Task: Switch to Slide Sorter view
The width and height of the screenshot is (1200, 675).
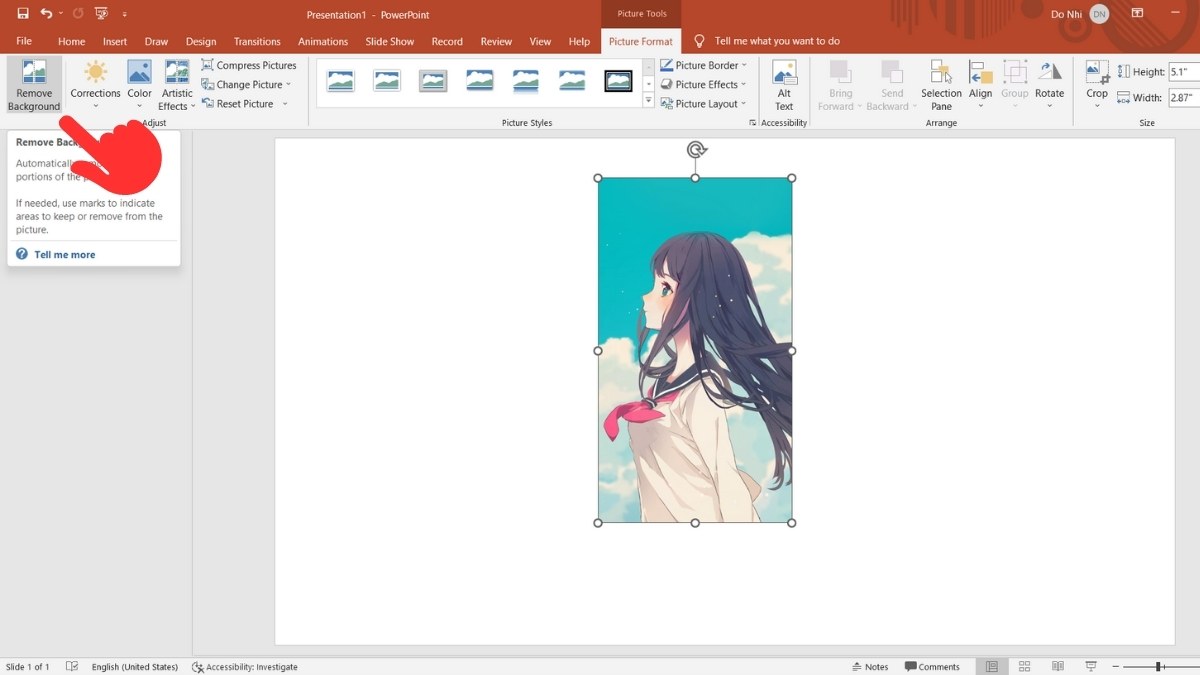Action: 1025,667
